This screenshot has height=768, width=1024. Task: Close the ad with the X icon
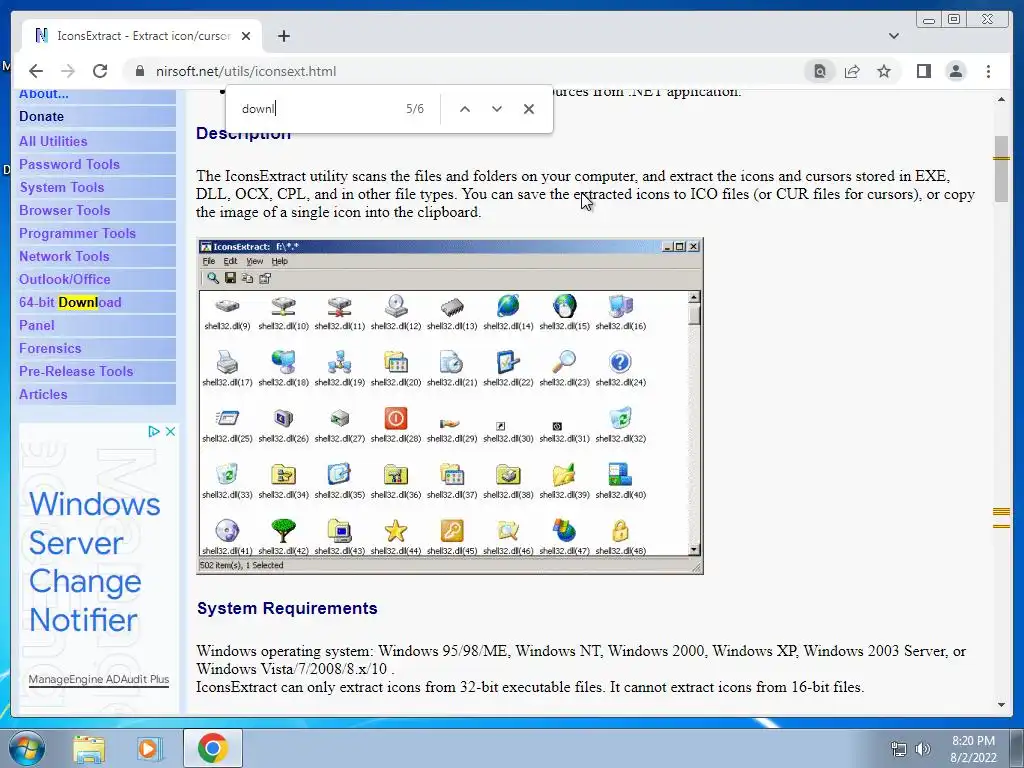pyautogui.click(x=170, y=431)
